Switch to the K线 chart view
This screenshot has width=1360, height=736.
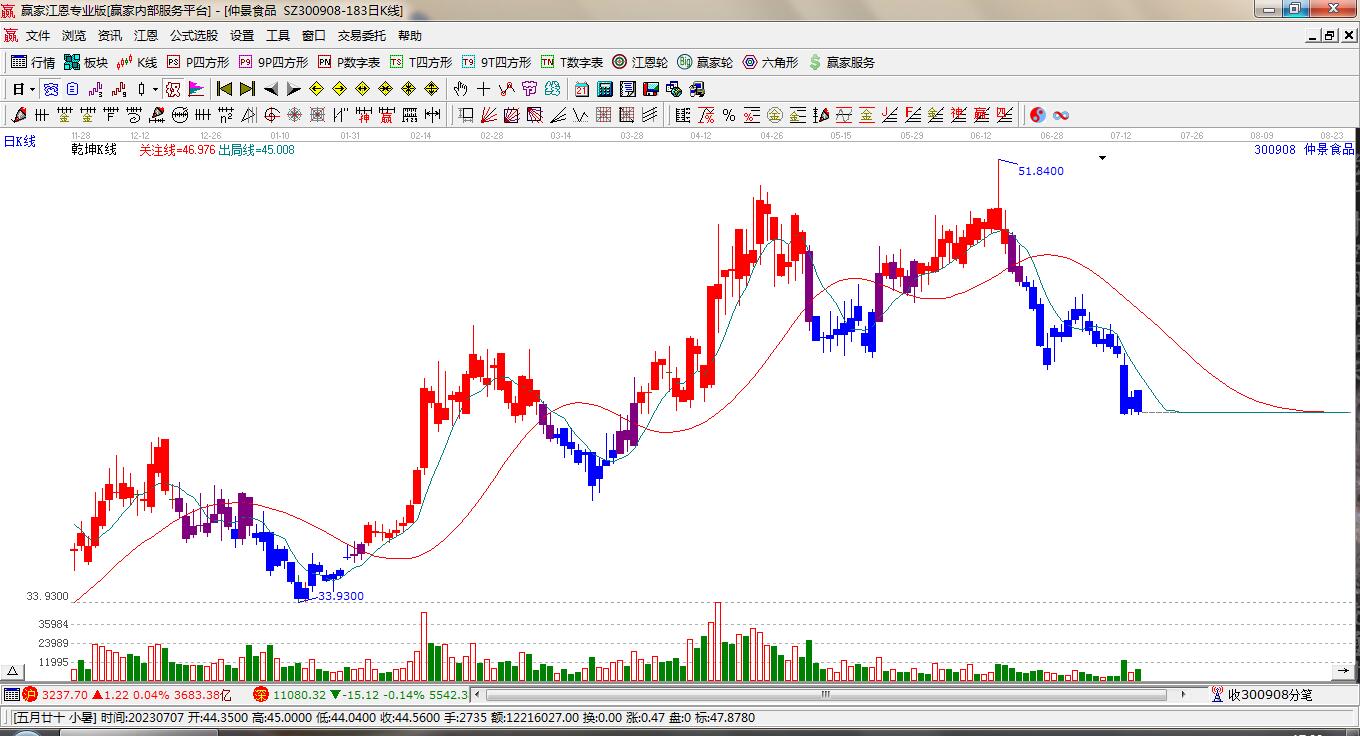coord(137,62)
